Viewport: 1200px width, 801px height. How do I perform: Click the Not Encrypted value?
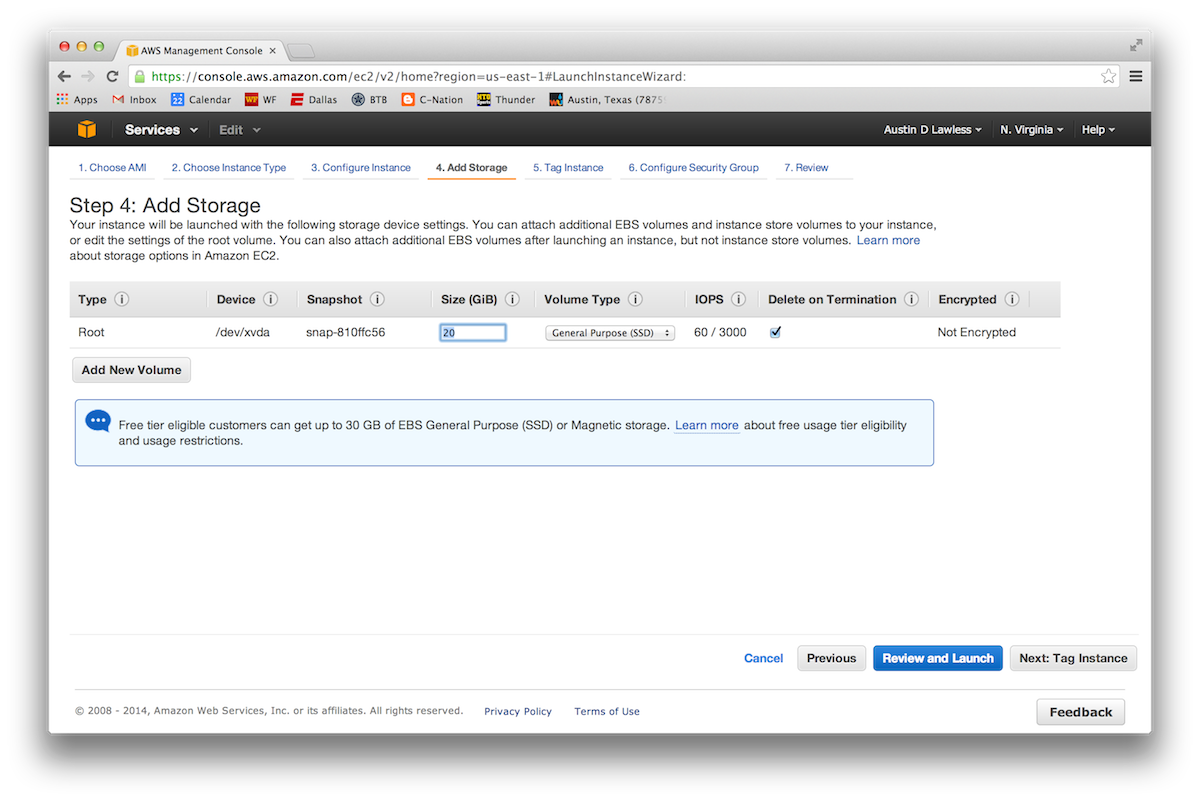tap(976, 333)
